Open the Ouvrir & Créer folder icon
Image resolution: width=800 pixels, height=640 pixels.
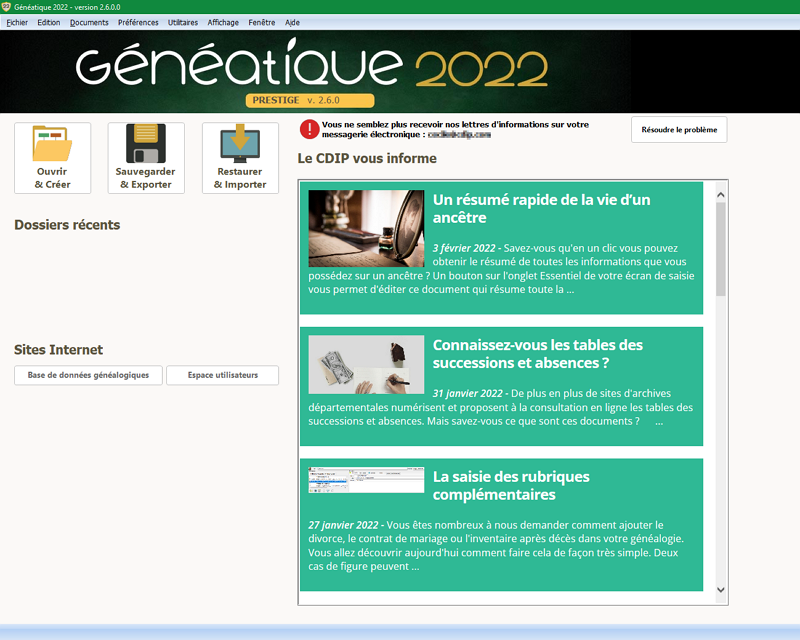click(x=53, y=158)
